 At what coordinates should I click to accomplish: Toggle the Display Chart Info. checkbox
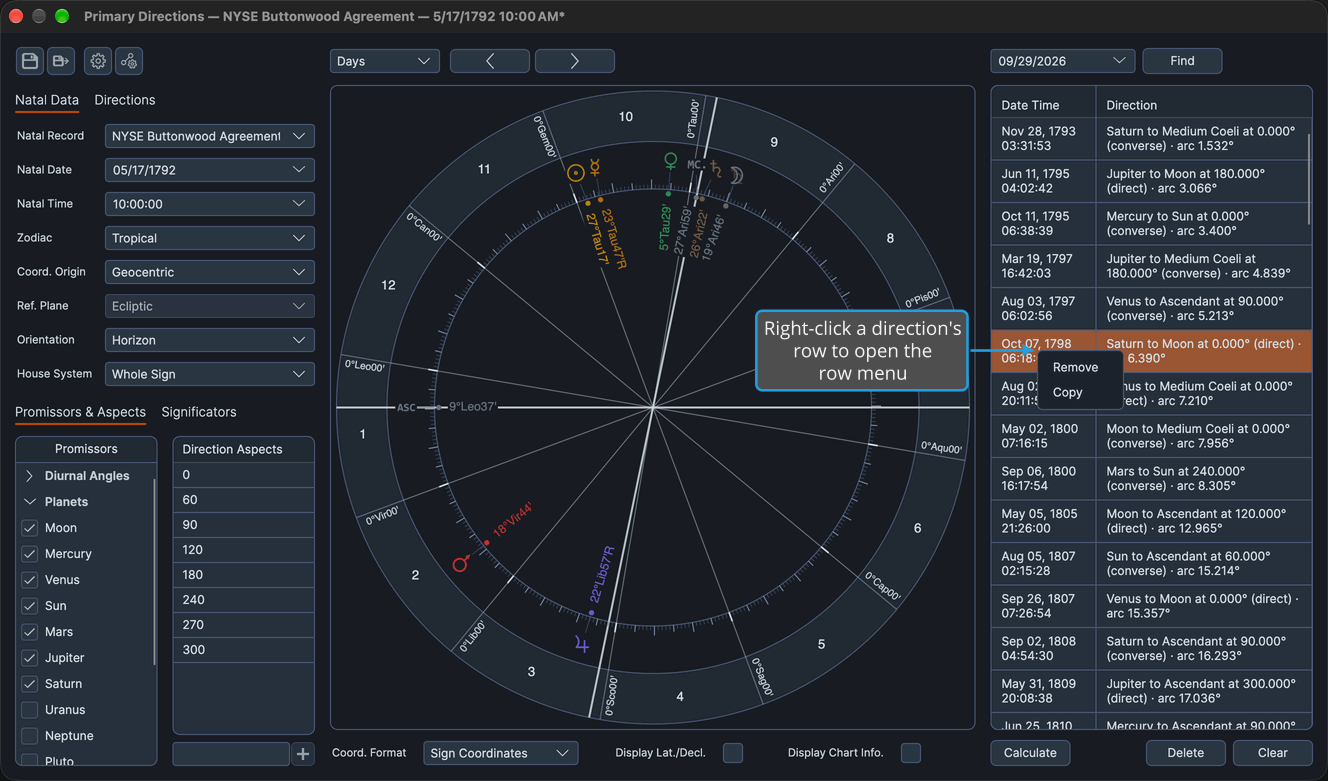[911, 753]
